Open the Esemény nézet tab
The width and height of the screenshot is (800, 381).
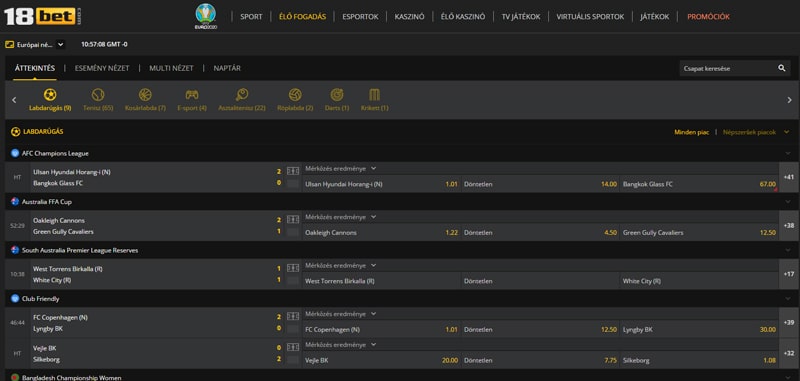pyautogui.click(x=102, y=68)
